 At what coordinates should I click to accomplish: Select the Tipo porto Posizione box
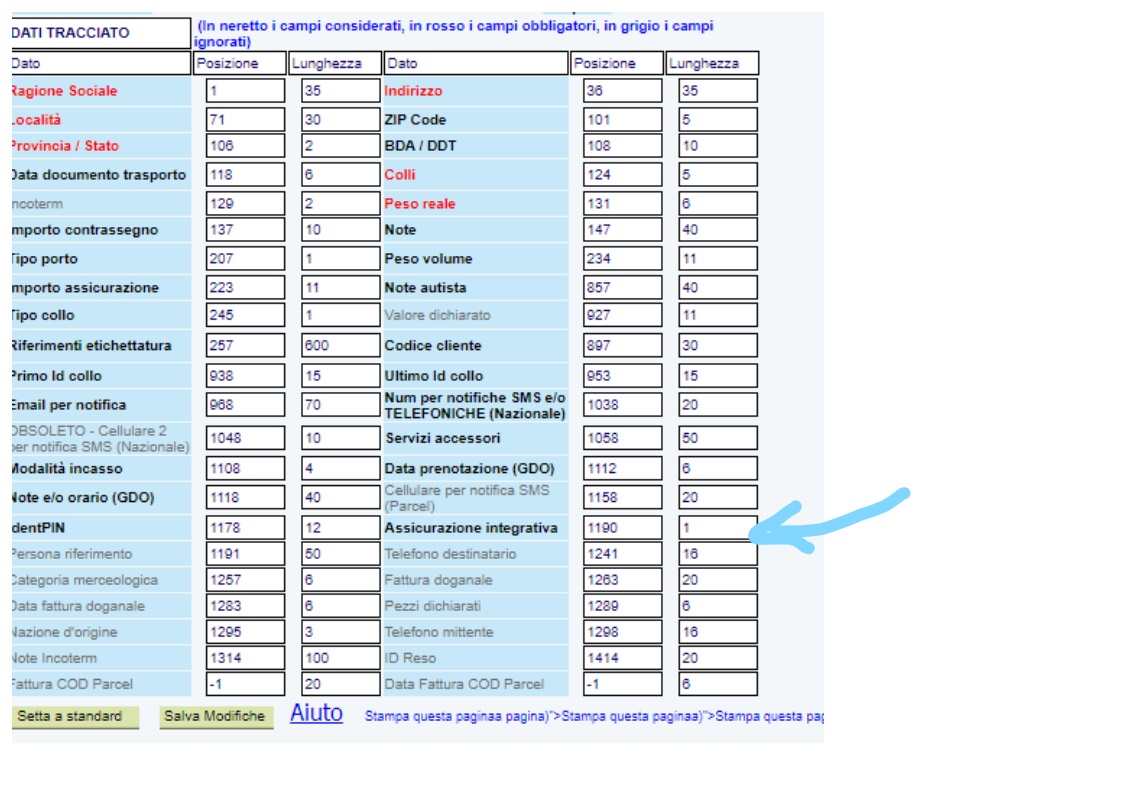245,259
